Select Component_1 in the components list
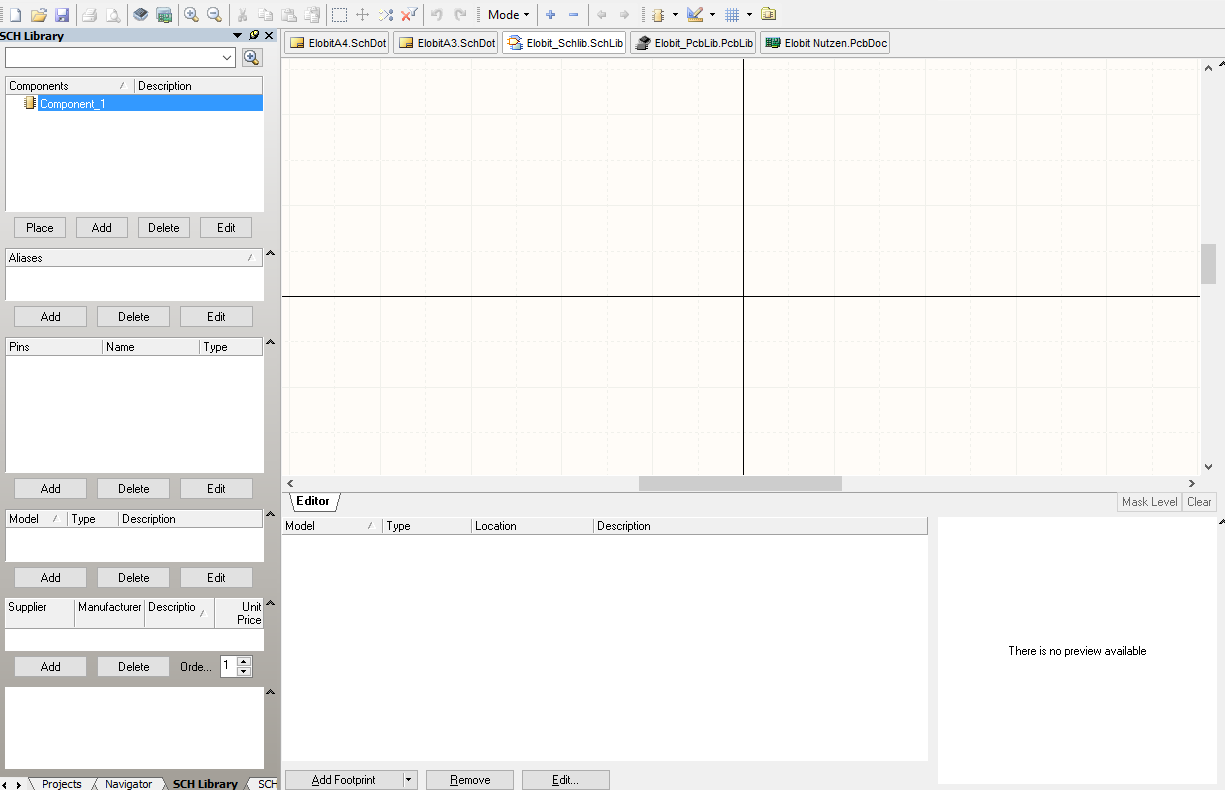Screen dimensions: 1227x790 coord(72,104)
